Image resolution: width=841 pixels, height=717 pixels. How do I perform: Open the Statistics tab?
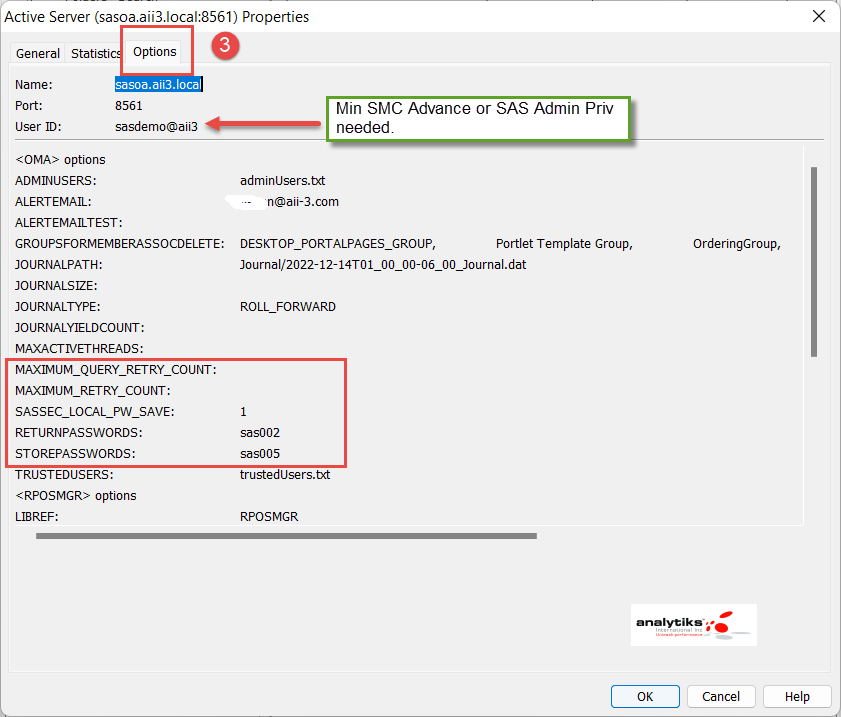[x=95, y=53]
